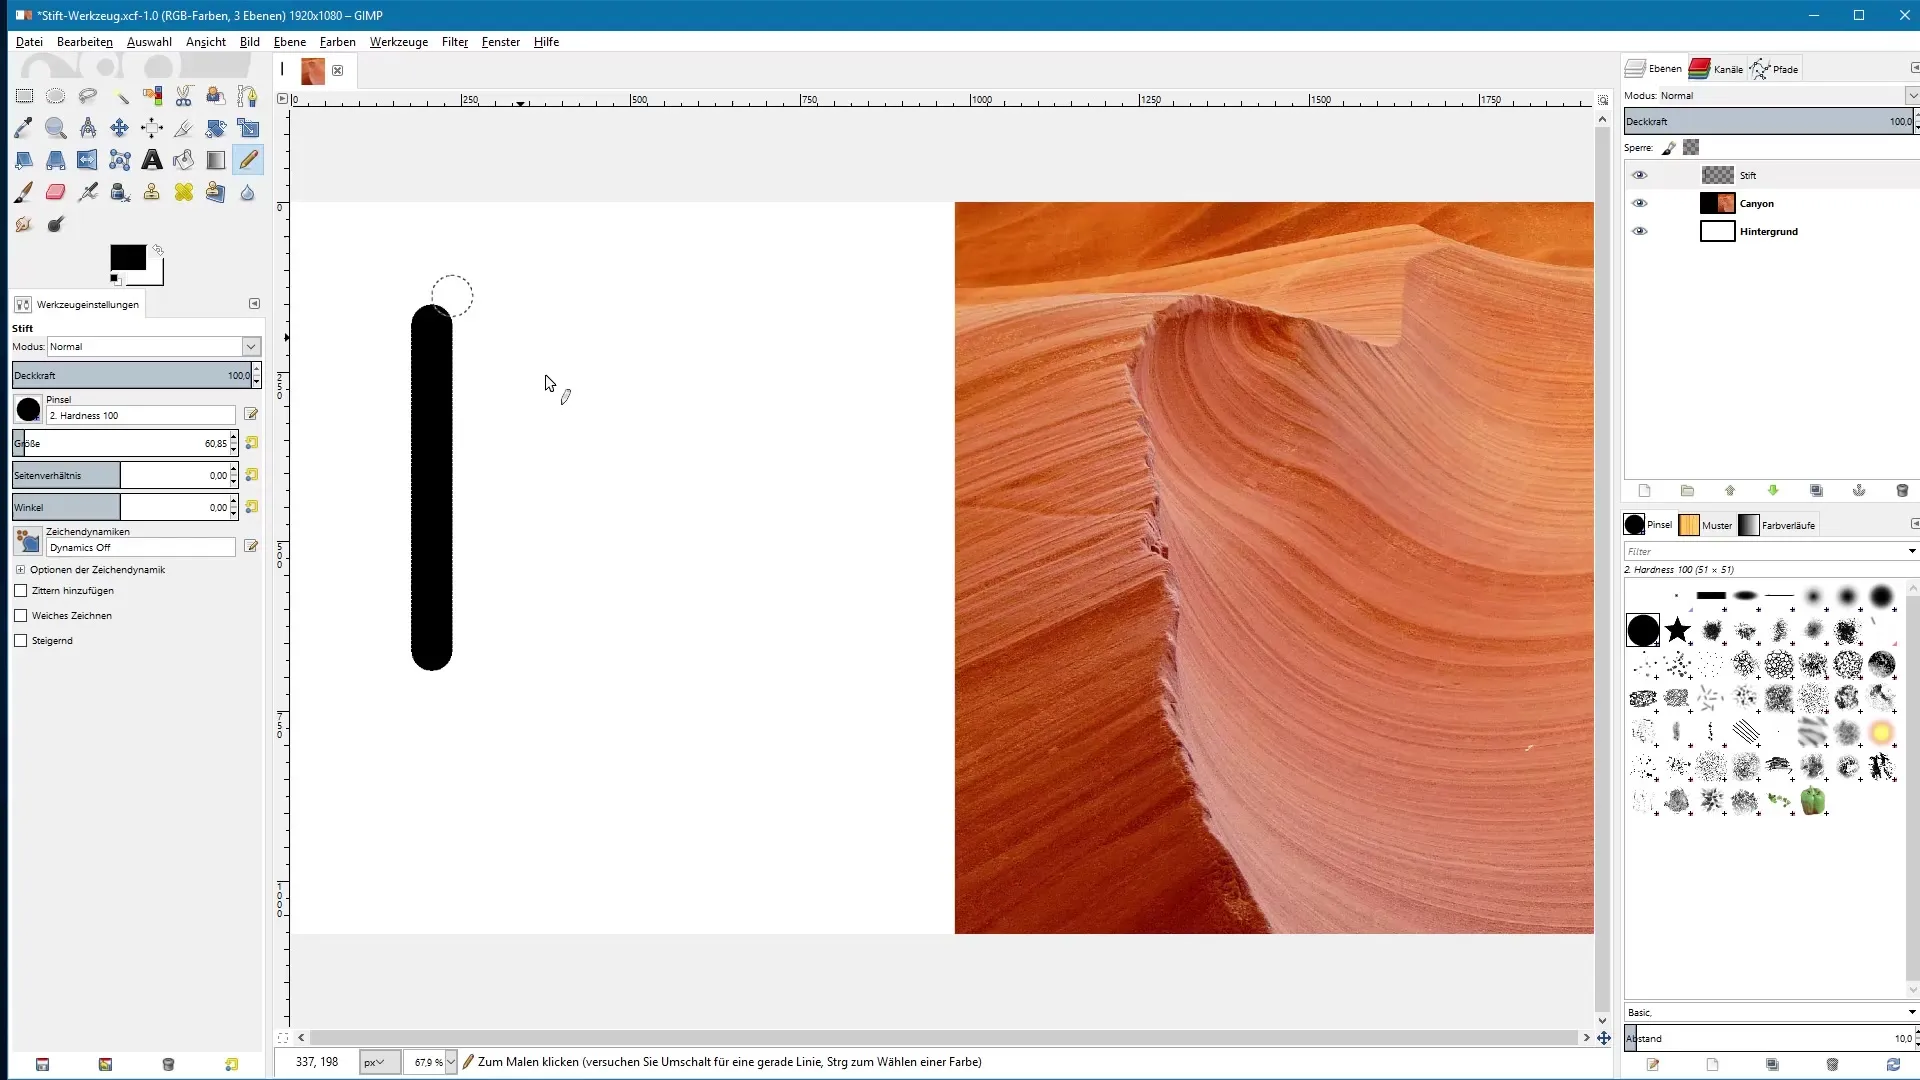The image size is (1920, 1080).
Task: Select the Color Picker eyedropper tool
Action: point(24,128)
